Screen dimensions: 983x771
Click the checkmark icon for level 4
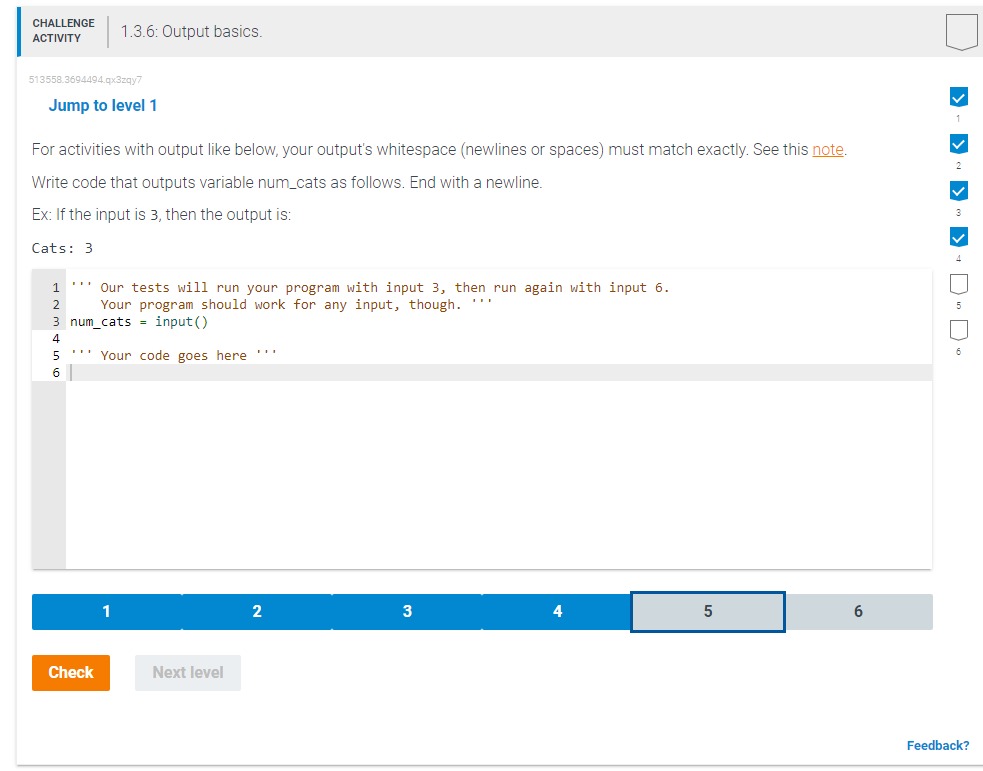click(958, 237)
